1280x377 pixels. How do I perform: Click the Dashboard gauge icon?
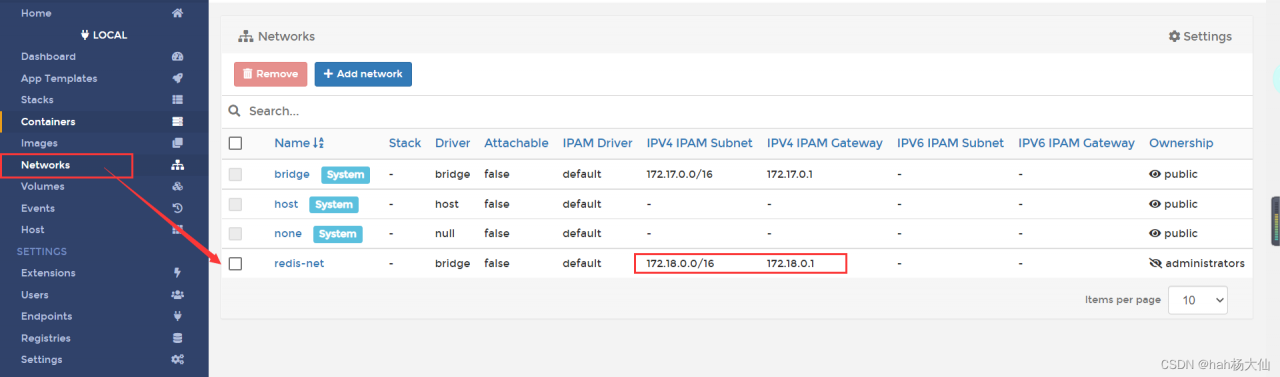point(177,57)
